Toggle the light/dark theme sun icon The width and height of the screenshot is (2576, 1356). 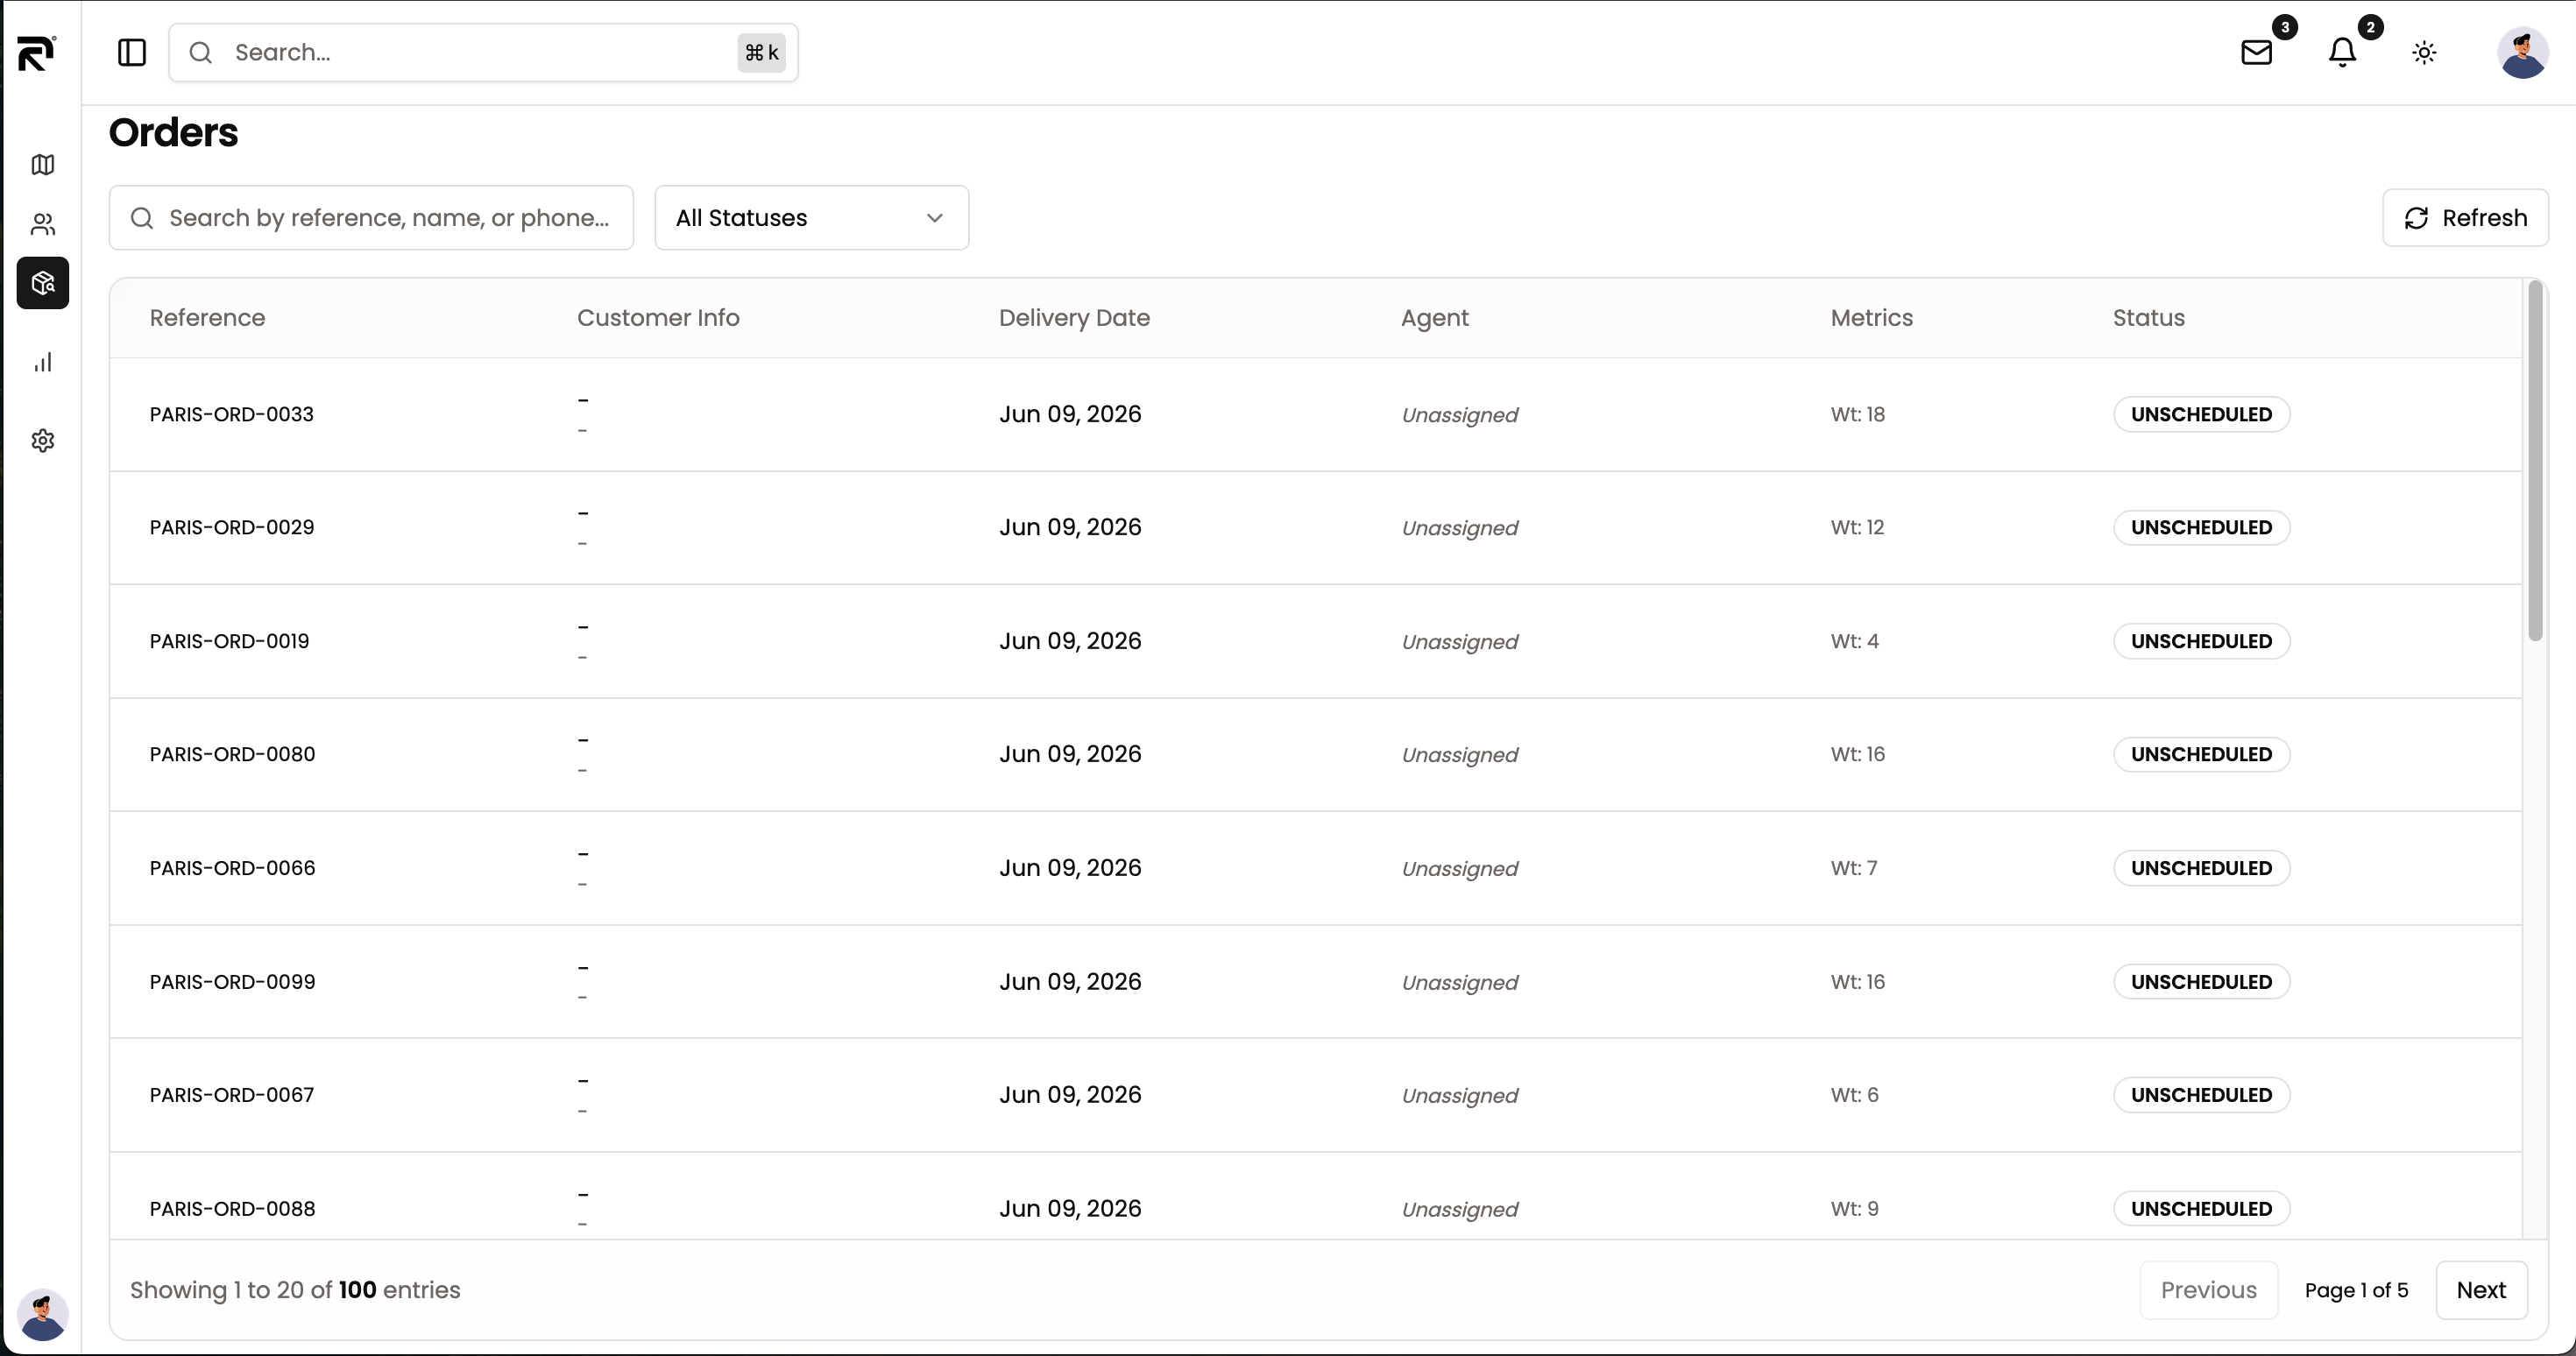[x=2424, y=52]
